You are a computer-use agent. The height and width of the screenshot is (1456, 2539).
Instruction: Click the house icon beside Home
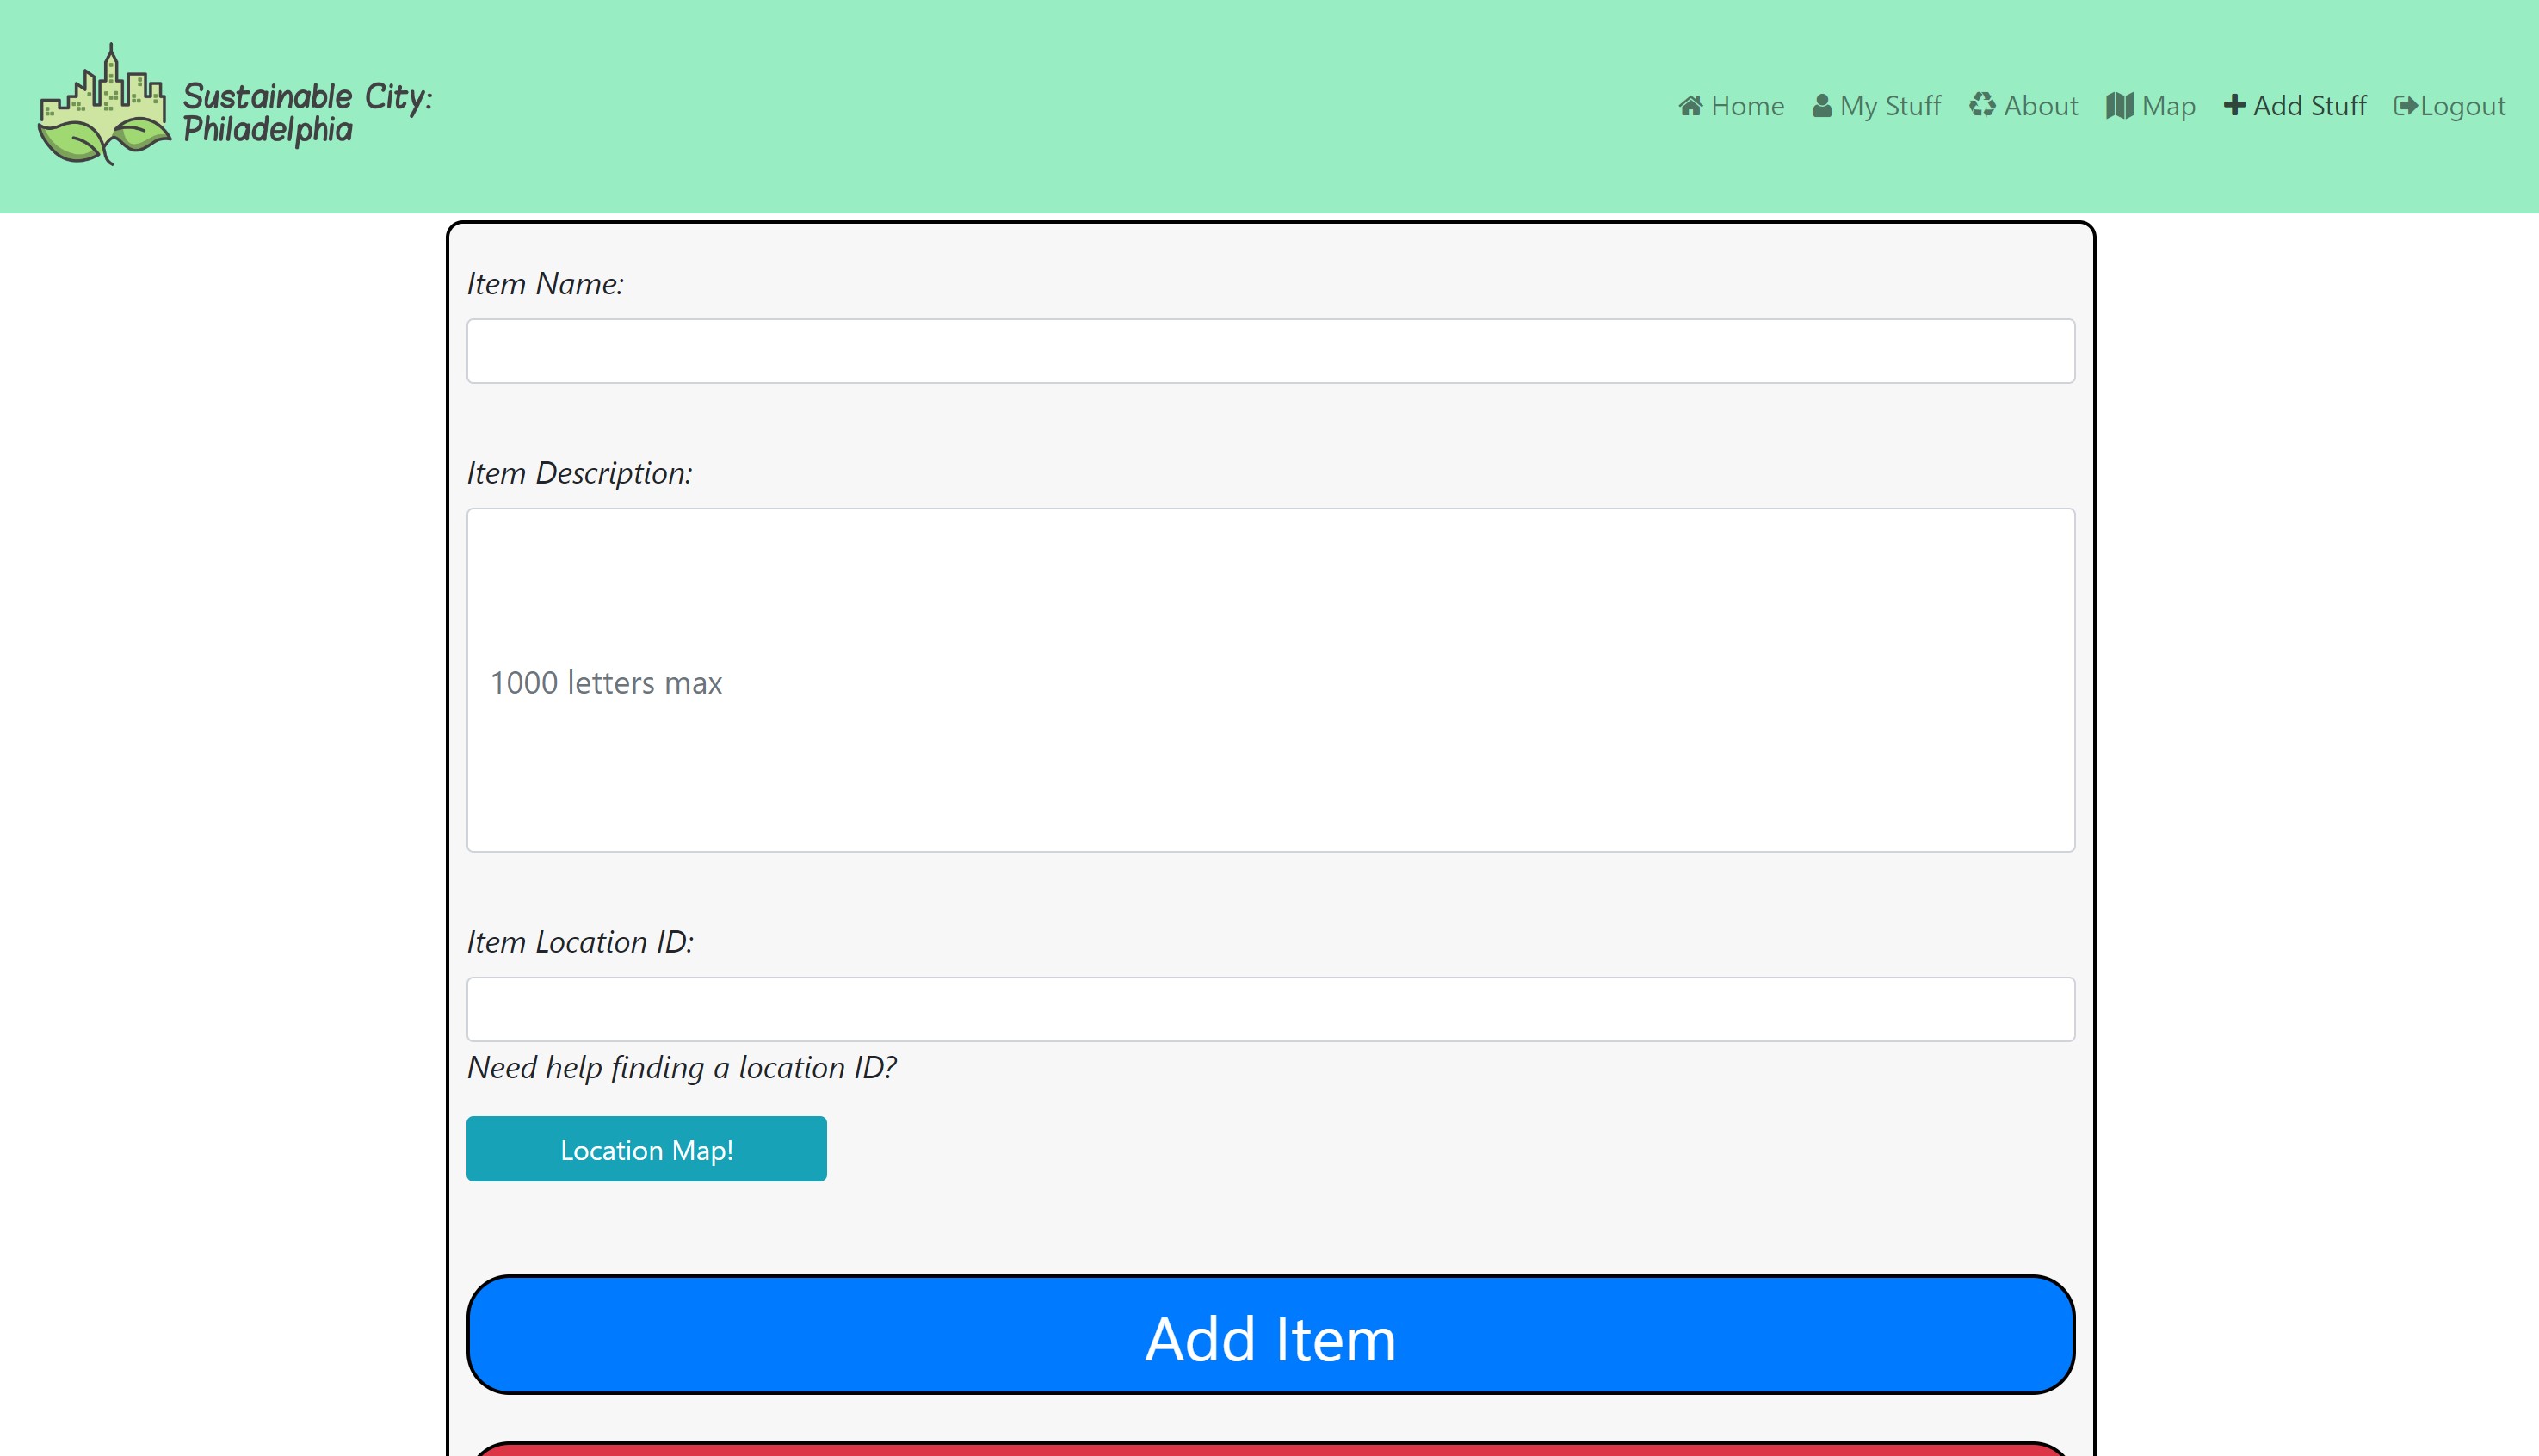click(1690, 106)
